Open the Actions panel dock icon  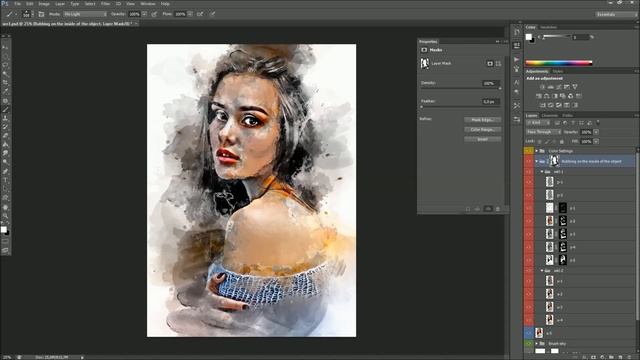517,60
